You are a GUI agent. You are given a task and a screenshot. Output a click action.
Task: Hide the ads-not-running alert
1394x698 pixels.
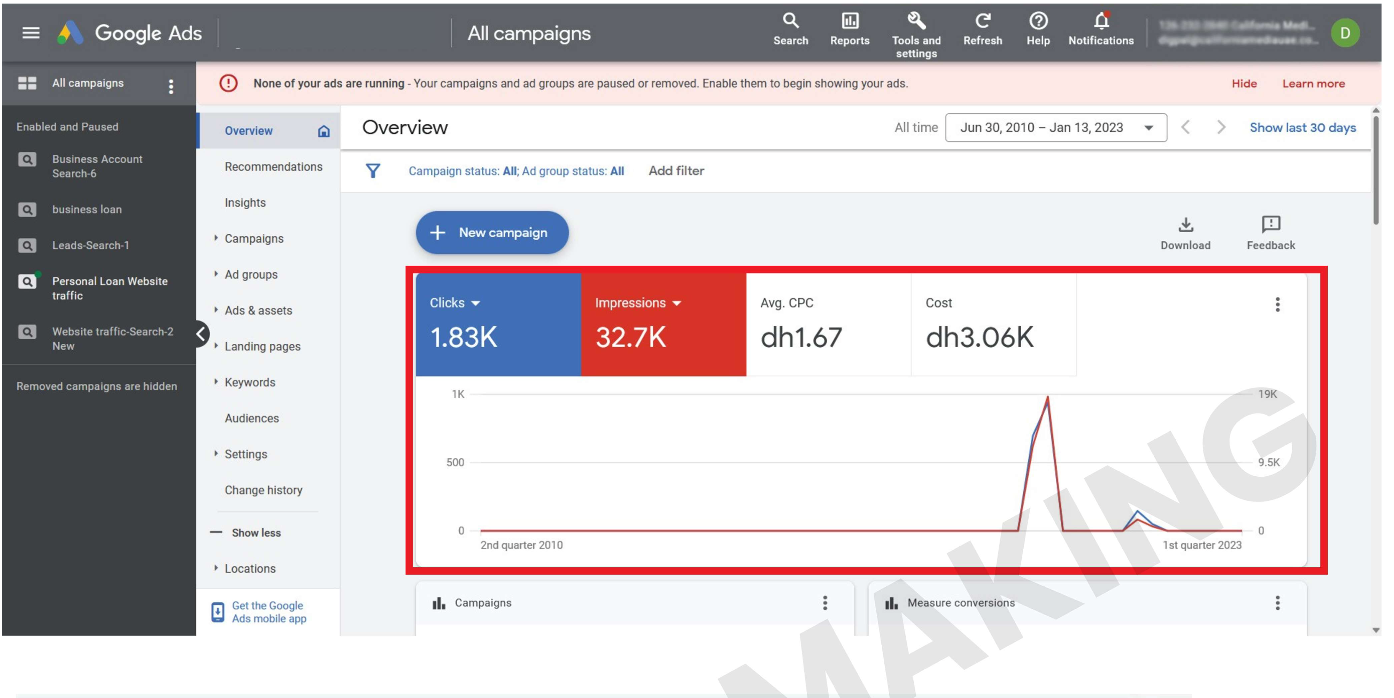(1244, 84)
